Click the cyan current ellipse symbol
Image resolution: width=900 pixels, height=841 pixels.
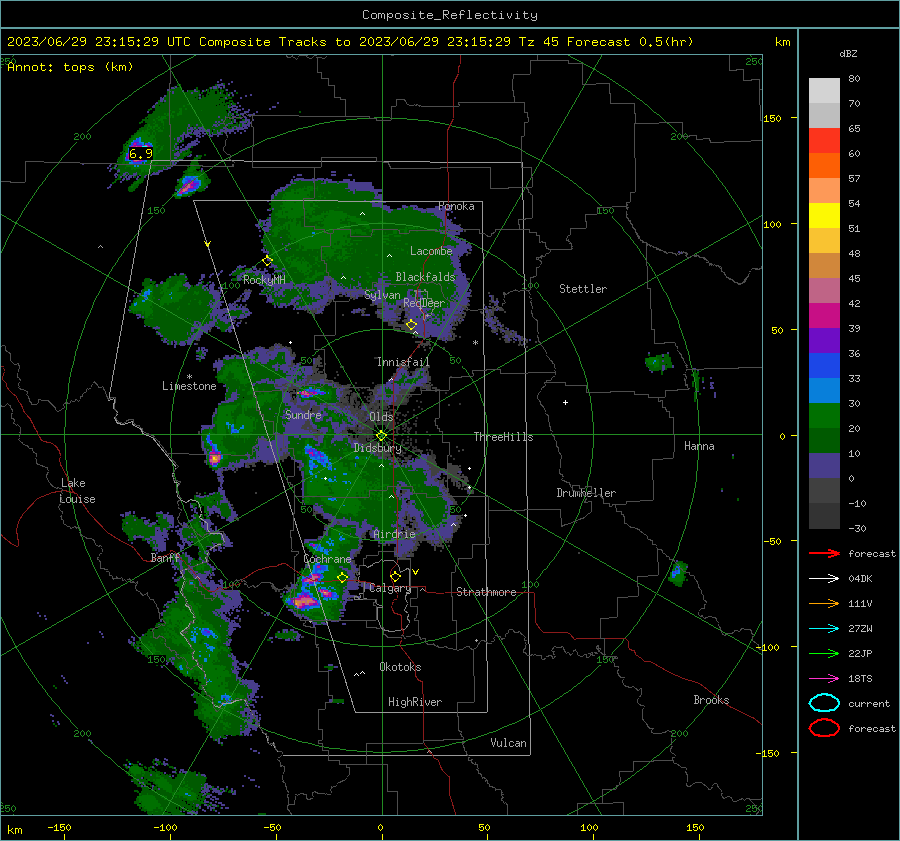824,703
